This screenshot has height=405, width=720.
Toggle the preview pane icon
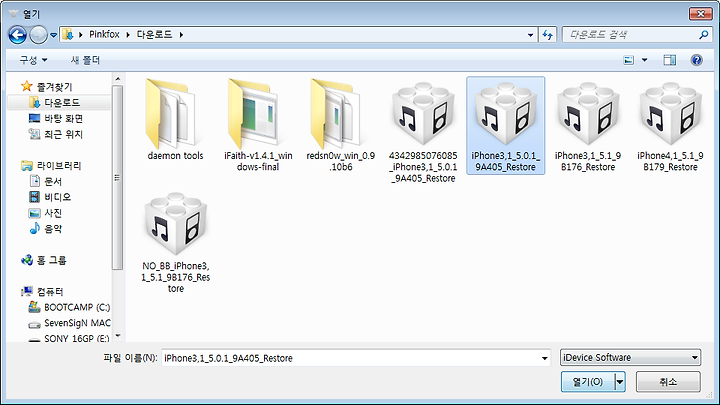pos(669,60)
